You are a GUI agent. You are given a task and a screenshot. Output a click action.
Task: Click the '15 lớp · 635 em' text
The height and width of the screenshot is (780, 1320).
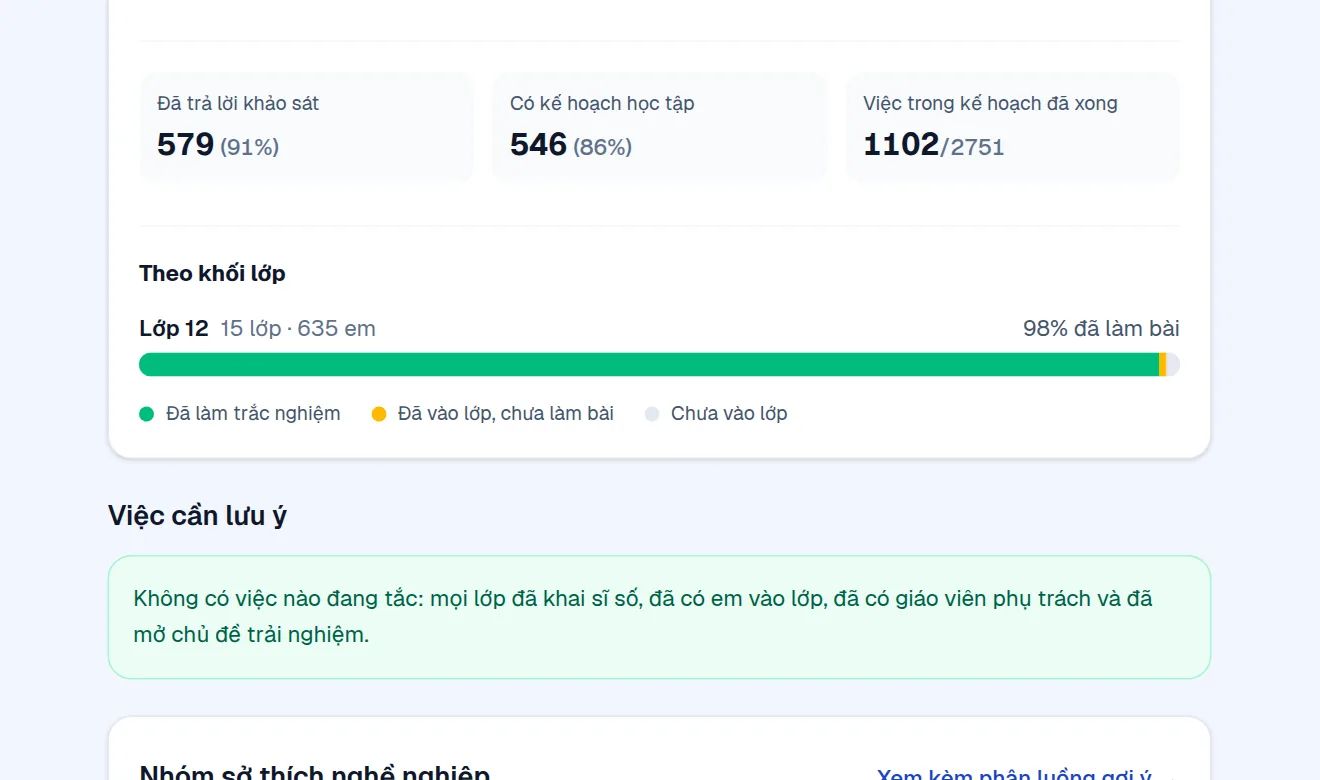click(x=298, y=329)
